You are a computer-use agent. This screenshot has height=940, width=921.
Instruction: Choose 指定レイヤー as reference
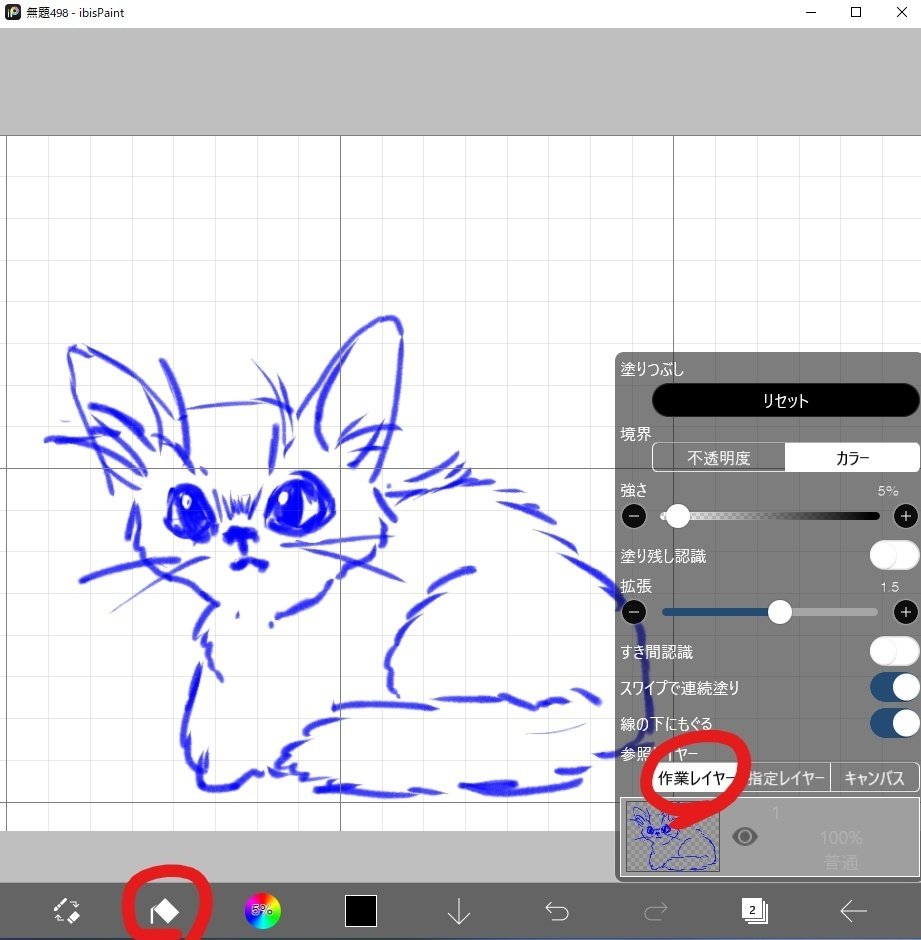point(786,777)
